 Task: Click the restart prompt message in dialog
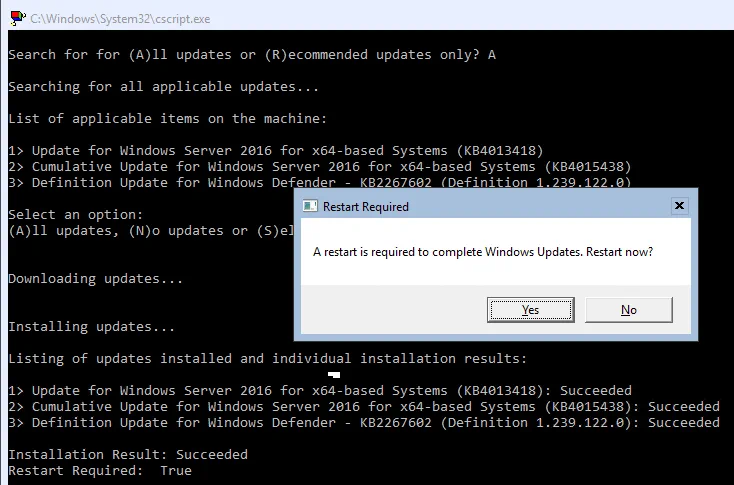(x=483, y=252)
